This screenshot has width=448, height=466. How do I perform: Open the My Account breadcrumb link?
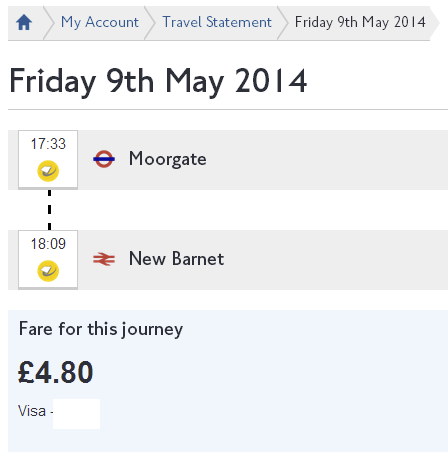click(x=100, y=23)
